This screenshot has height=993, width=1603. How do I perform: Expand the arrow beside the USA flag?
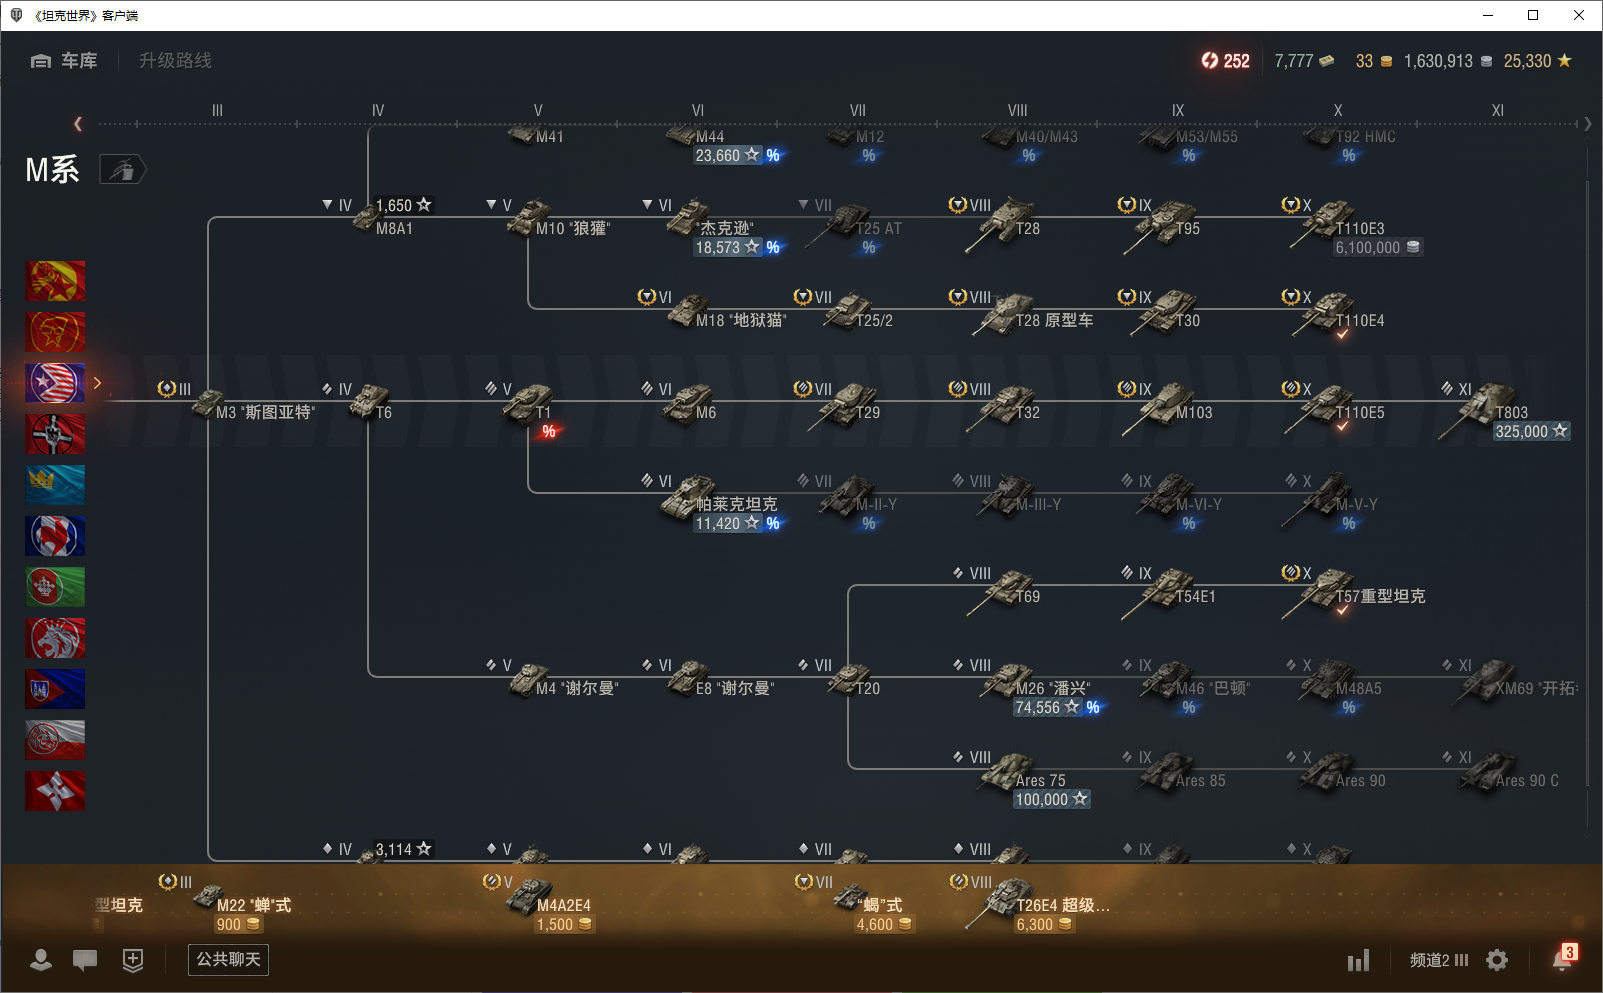coord(97,383)
